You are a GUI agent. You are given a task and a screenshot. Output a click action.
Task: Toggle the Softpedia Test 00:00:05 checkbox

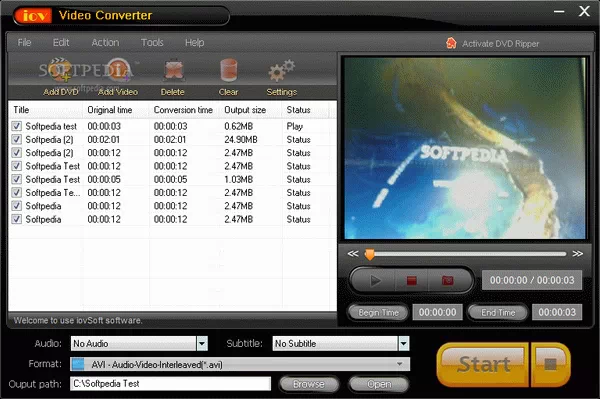16,179
